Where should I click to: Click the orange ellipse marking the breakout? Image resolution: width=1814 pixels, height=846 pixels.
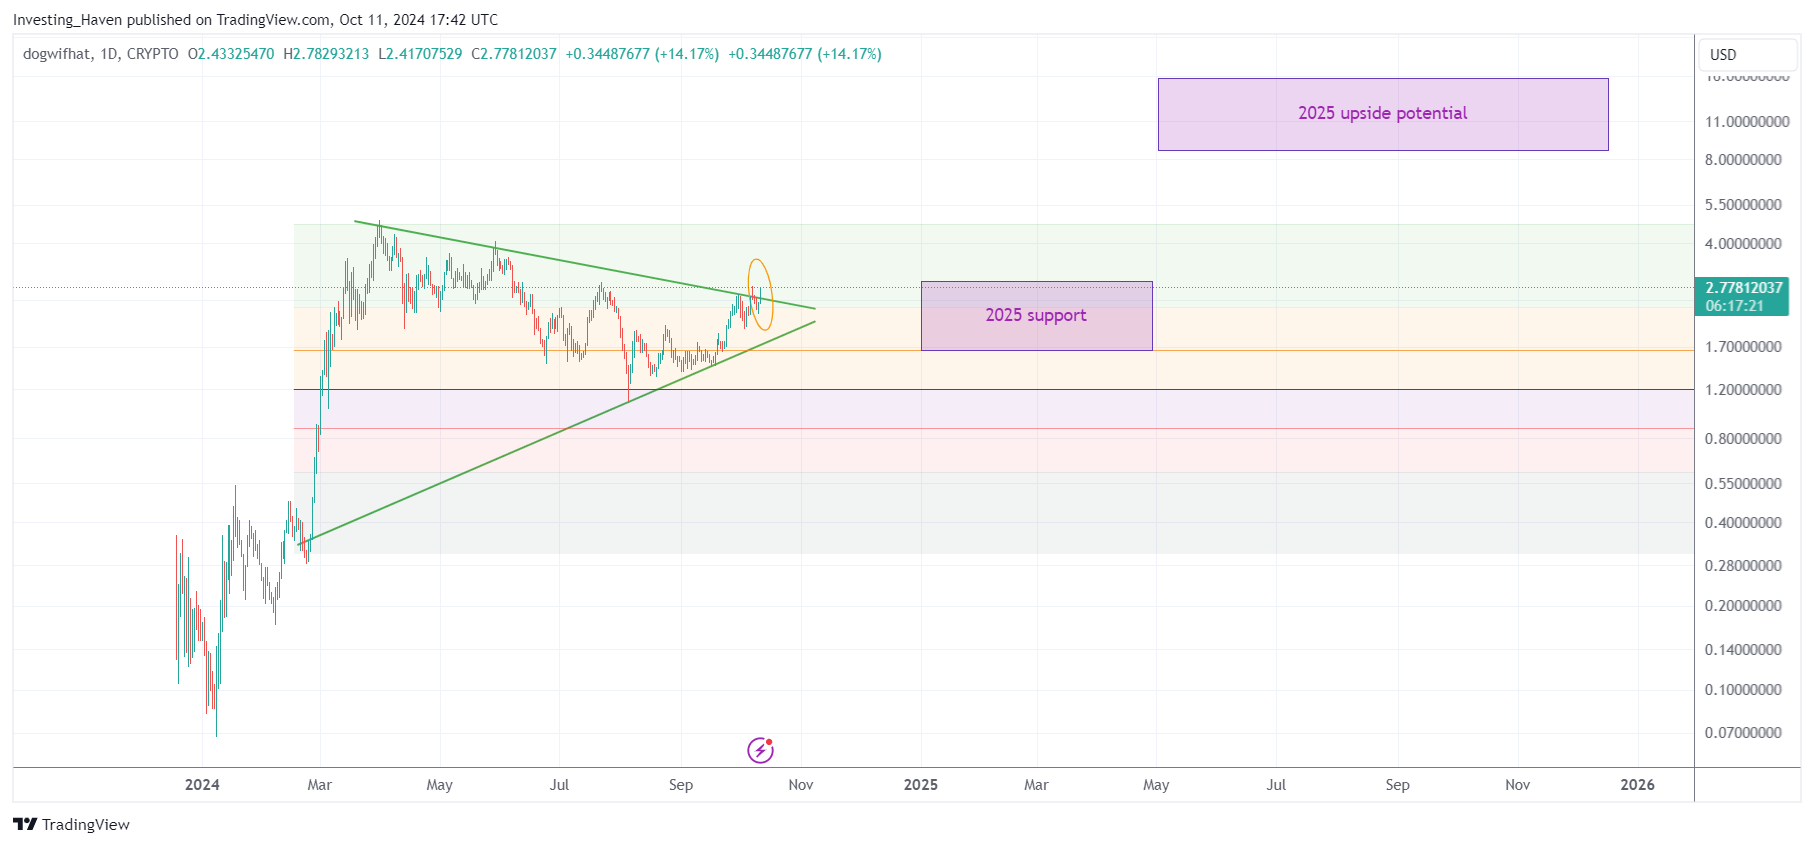tap(760, 295)
